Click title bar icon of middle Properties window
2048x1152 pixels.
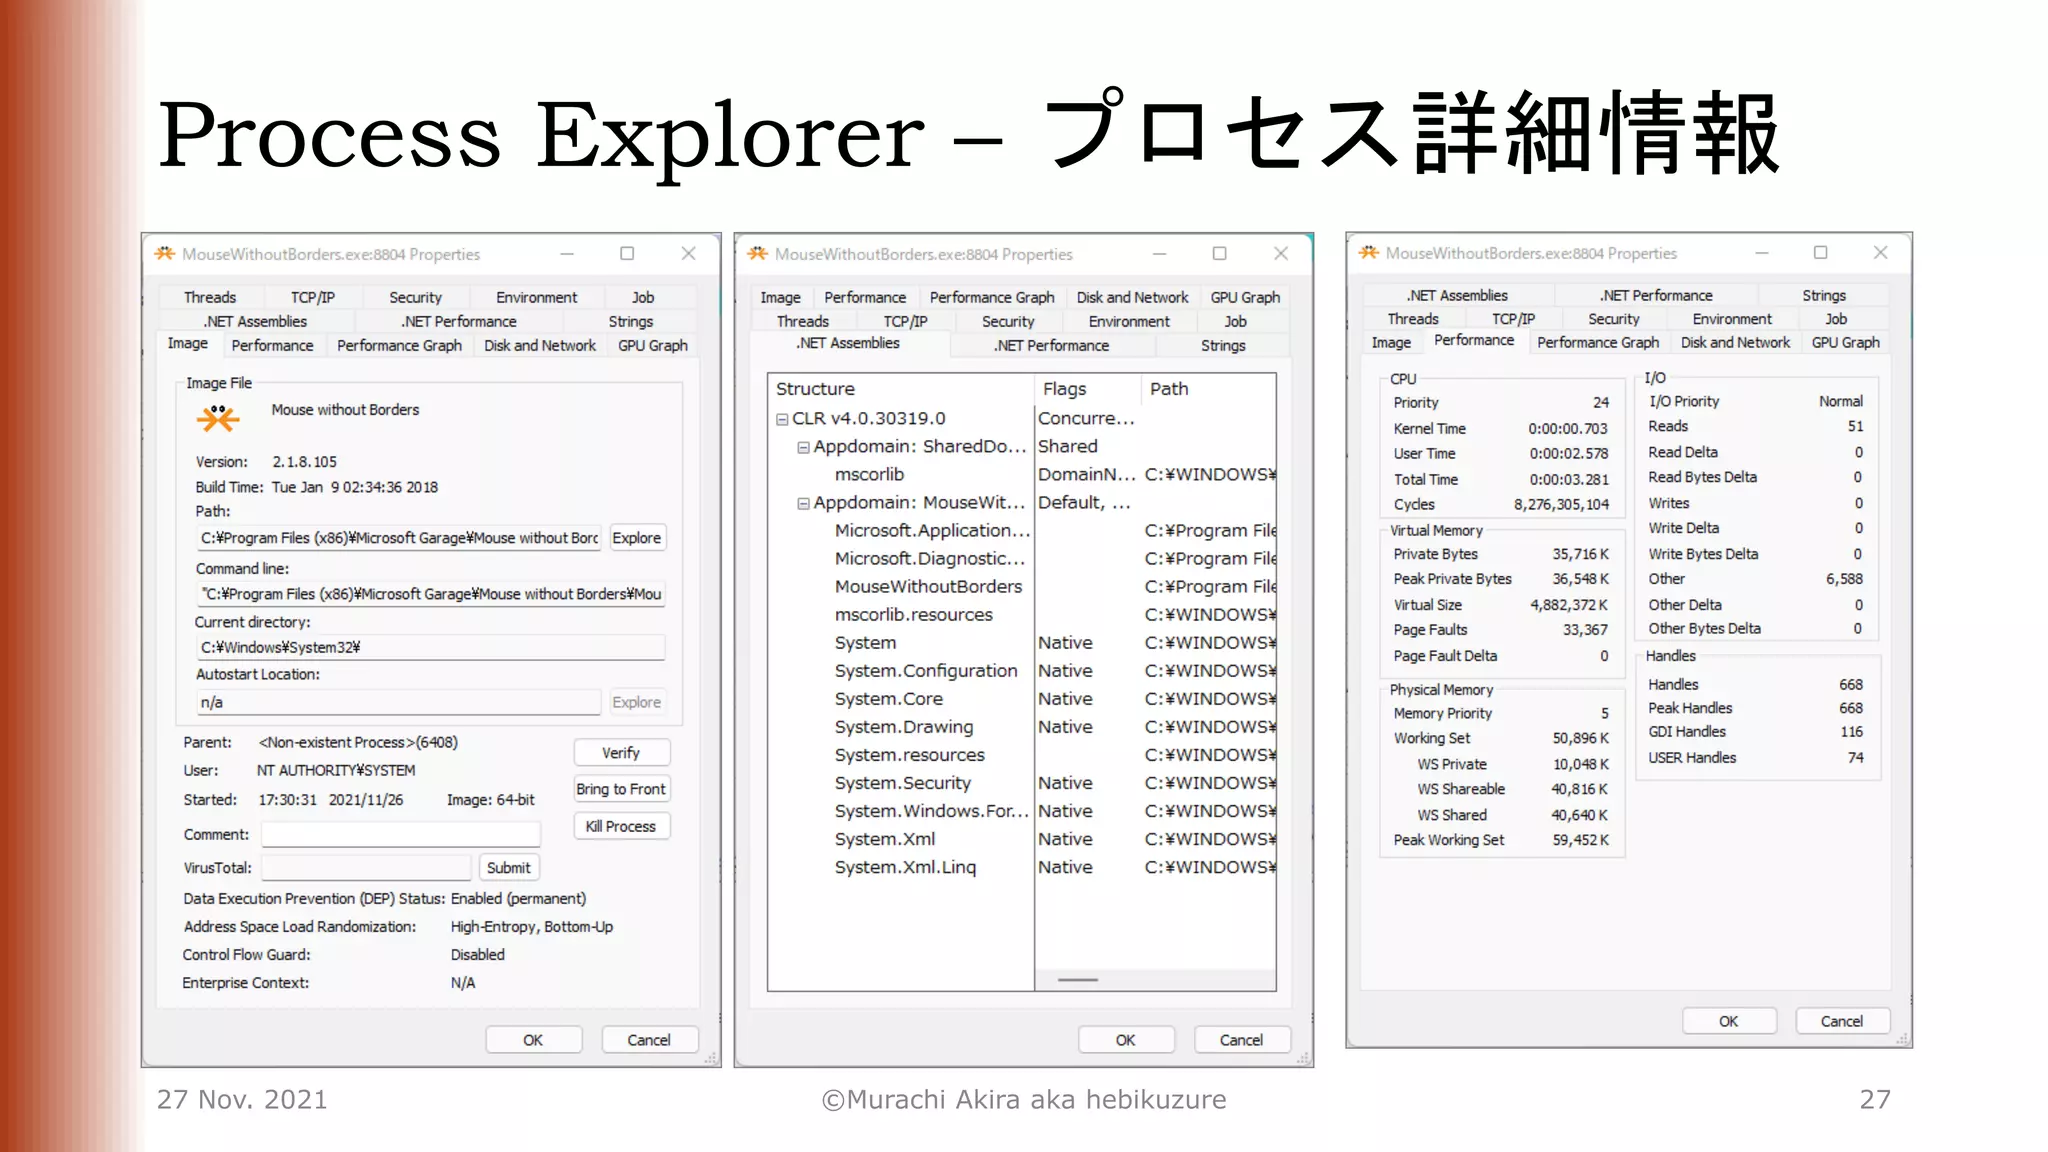(758, 254)
